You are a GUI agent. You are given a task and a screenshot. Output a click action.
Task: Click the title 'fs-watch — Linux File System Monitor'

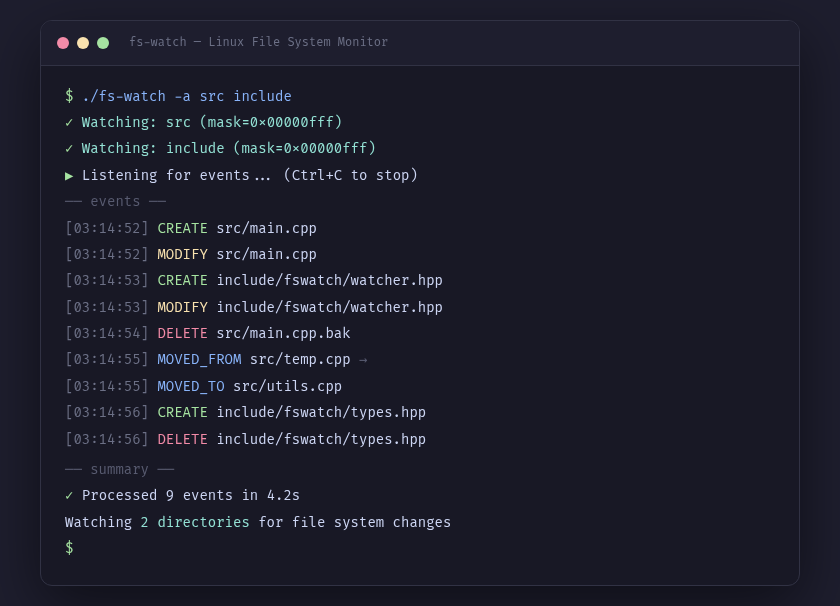click(258, 42)
